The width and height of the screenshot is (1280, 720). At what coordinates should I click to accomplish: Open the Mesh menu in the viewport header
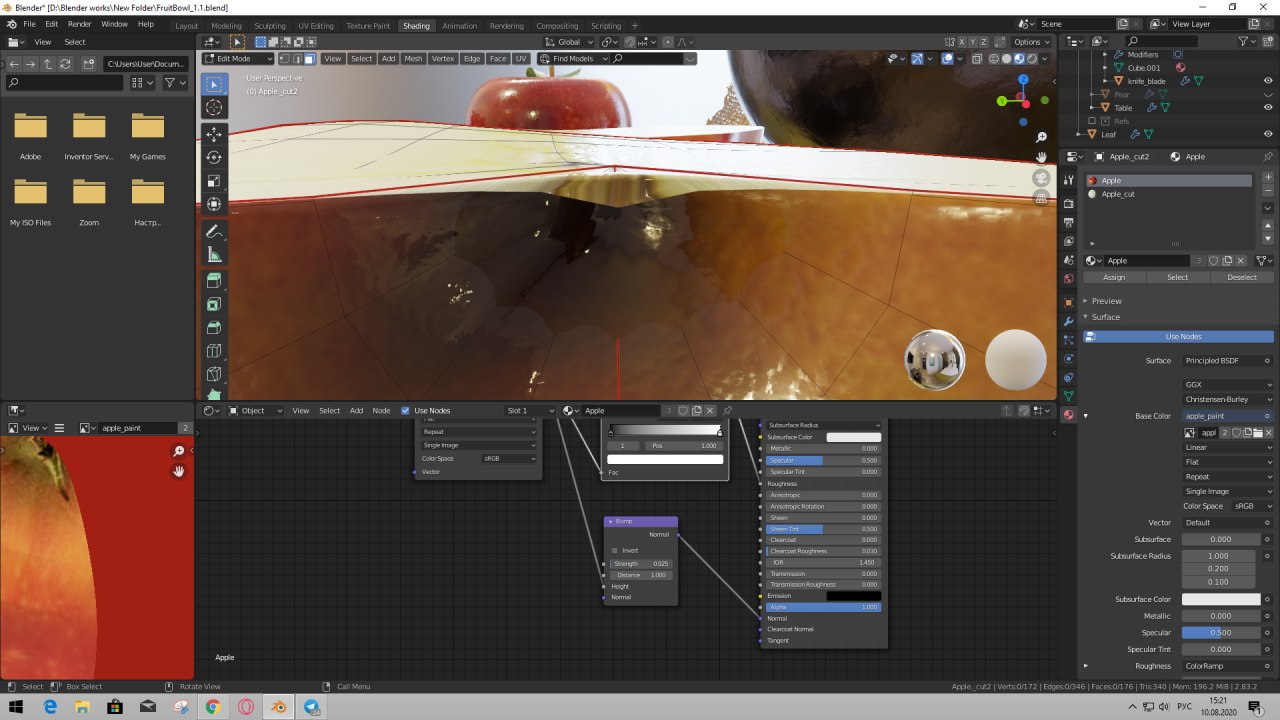click(x=413, y=59)
